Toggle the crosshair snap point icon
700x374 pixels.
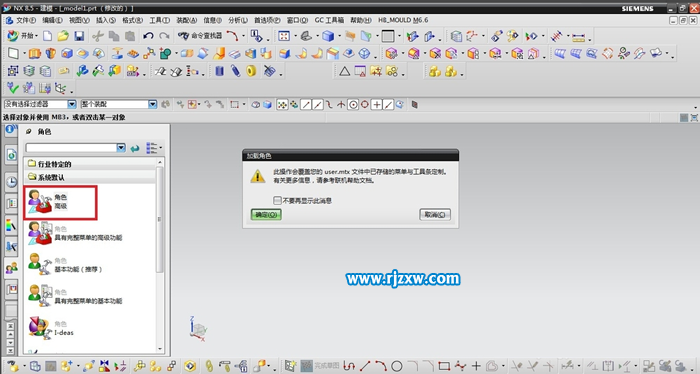(x=377, y=104)
